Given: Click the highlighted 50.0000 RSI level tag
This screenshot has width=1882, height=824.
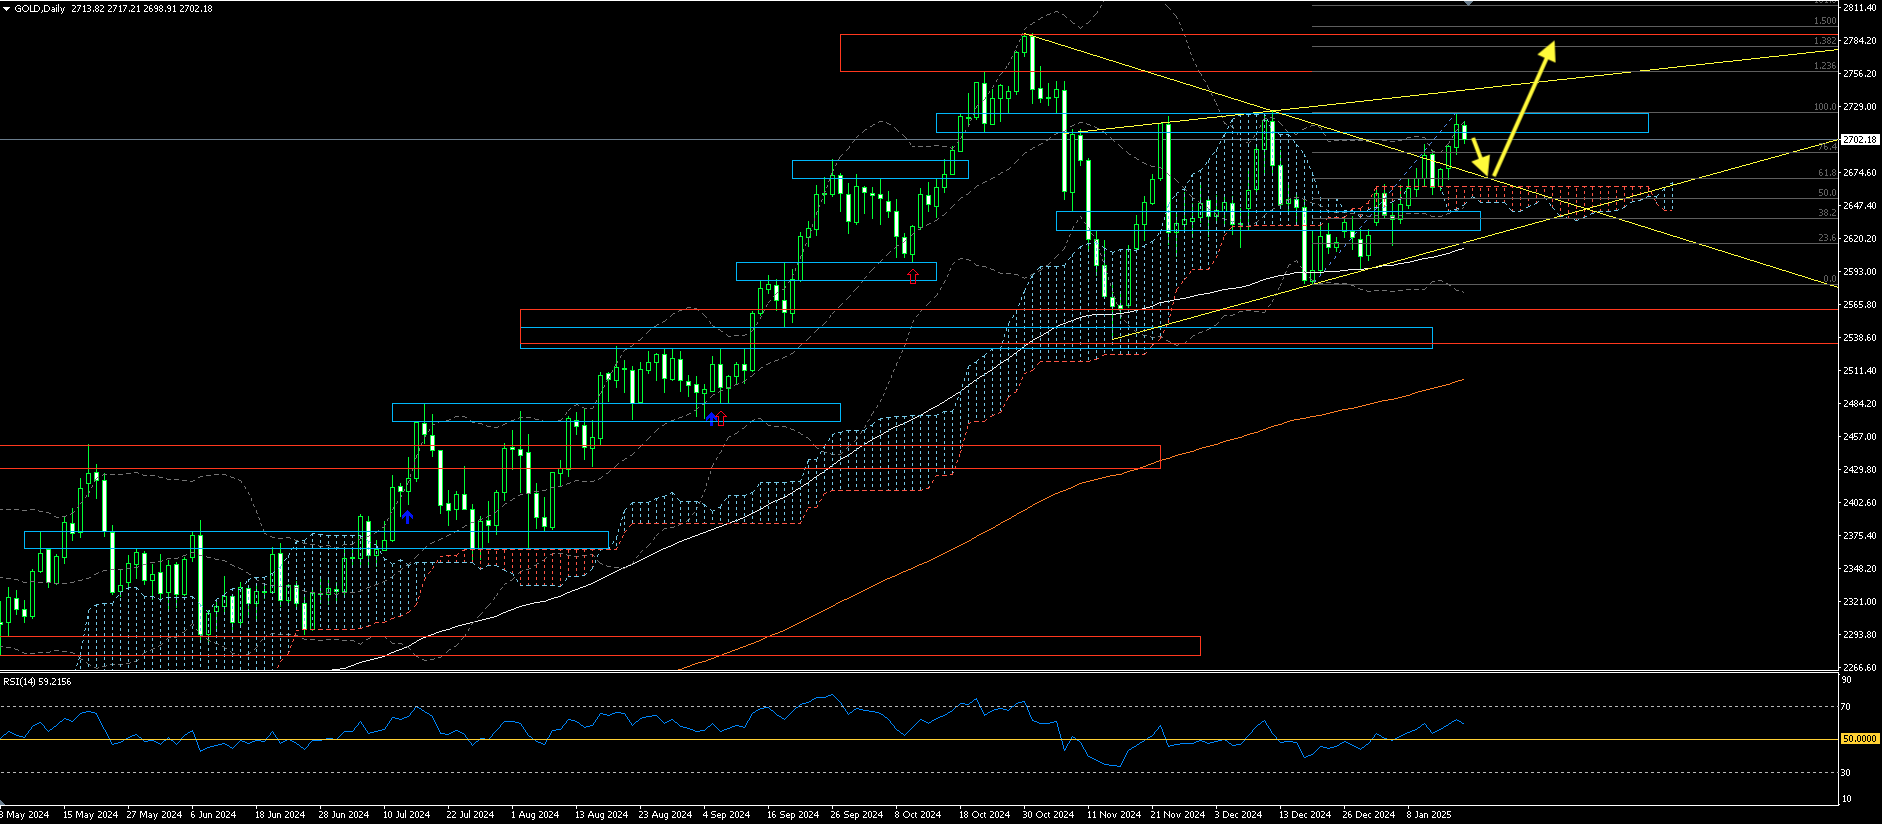Looking at the screenshot, I should pyautogui.click(x=1859, y=739).
